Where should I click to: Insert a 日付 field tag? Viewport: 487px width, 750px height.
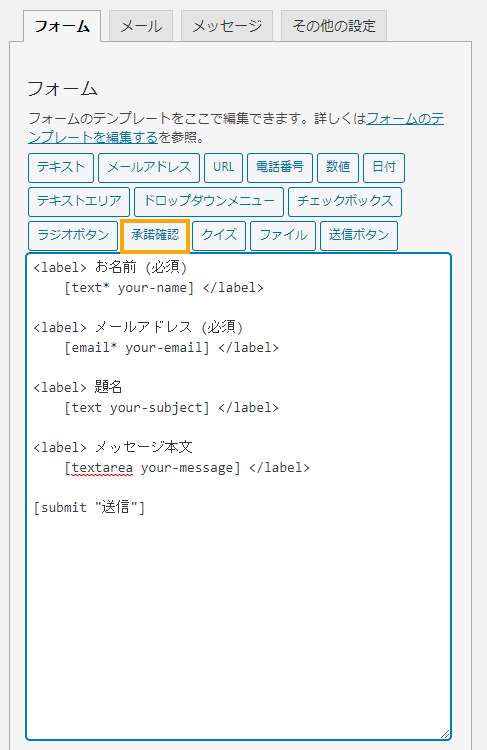click(384, 168)
